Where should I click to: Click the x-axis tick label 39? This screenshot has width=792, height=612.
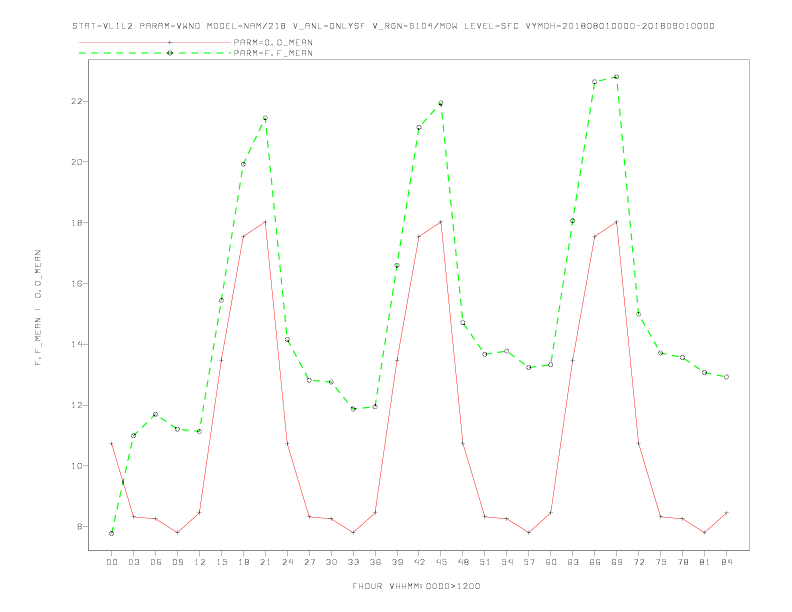[x=397, y=562]
